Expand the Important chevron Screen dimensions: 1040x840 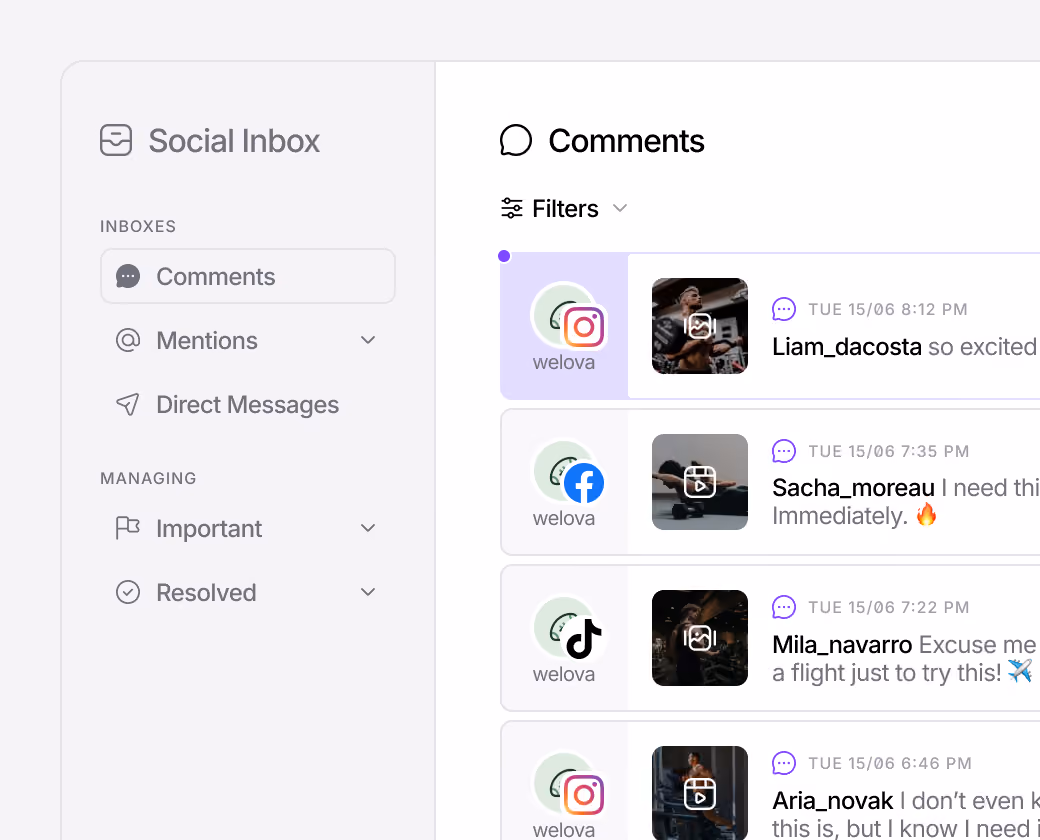[368, 528]
